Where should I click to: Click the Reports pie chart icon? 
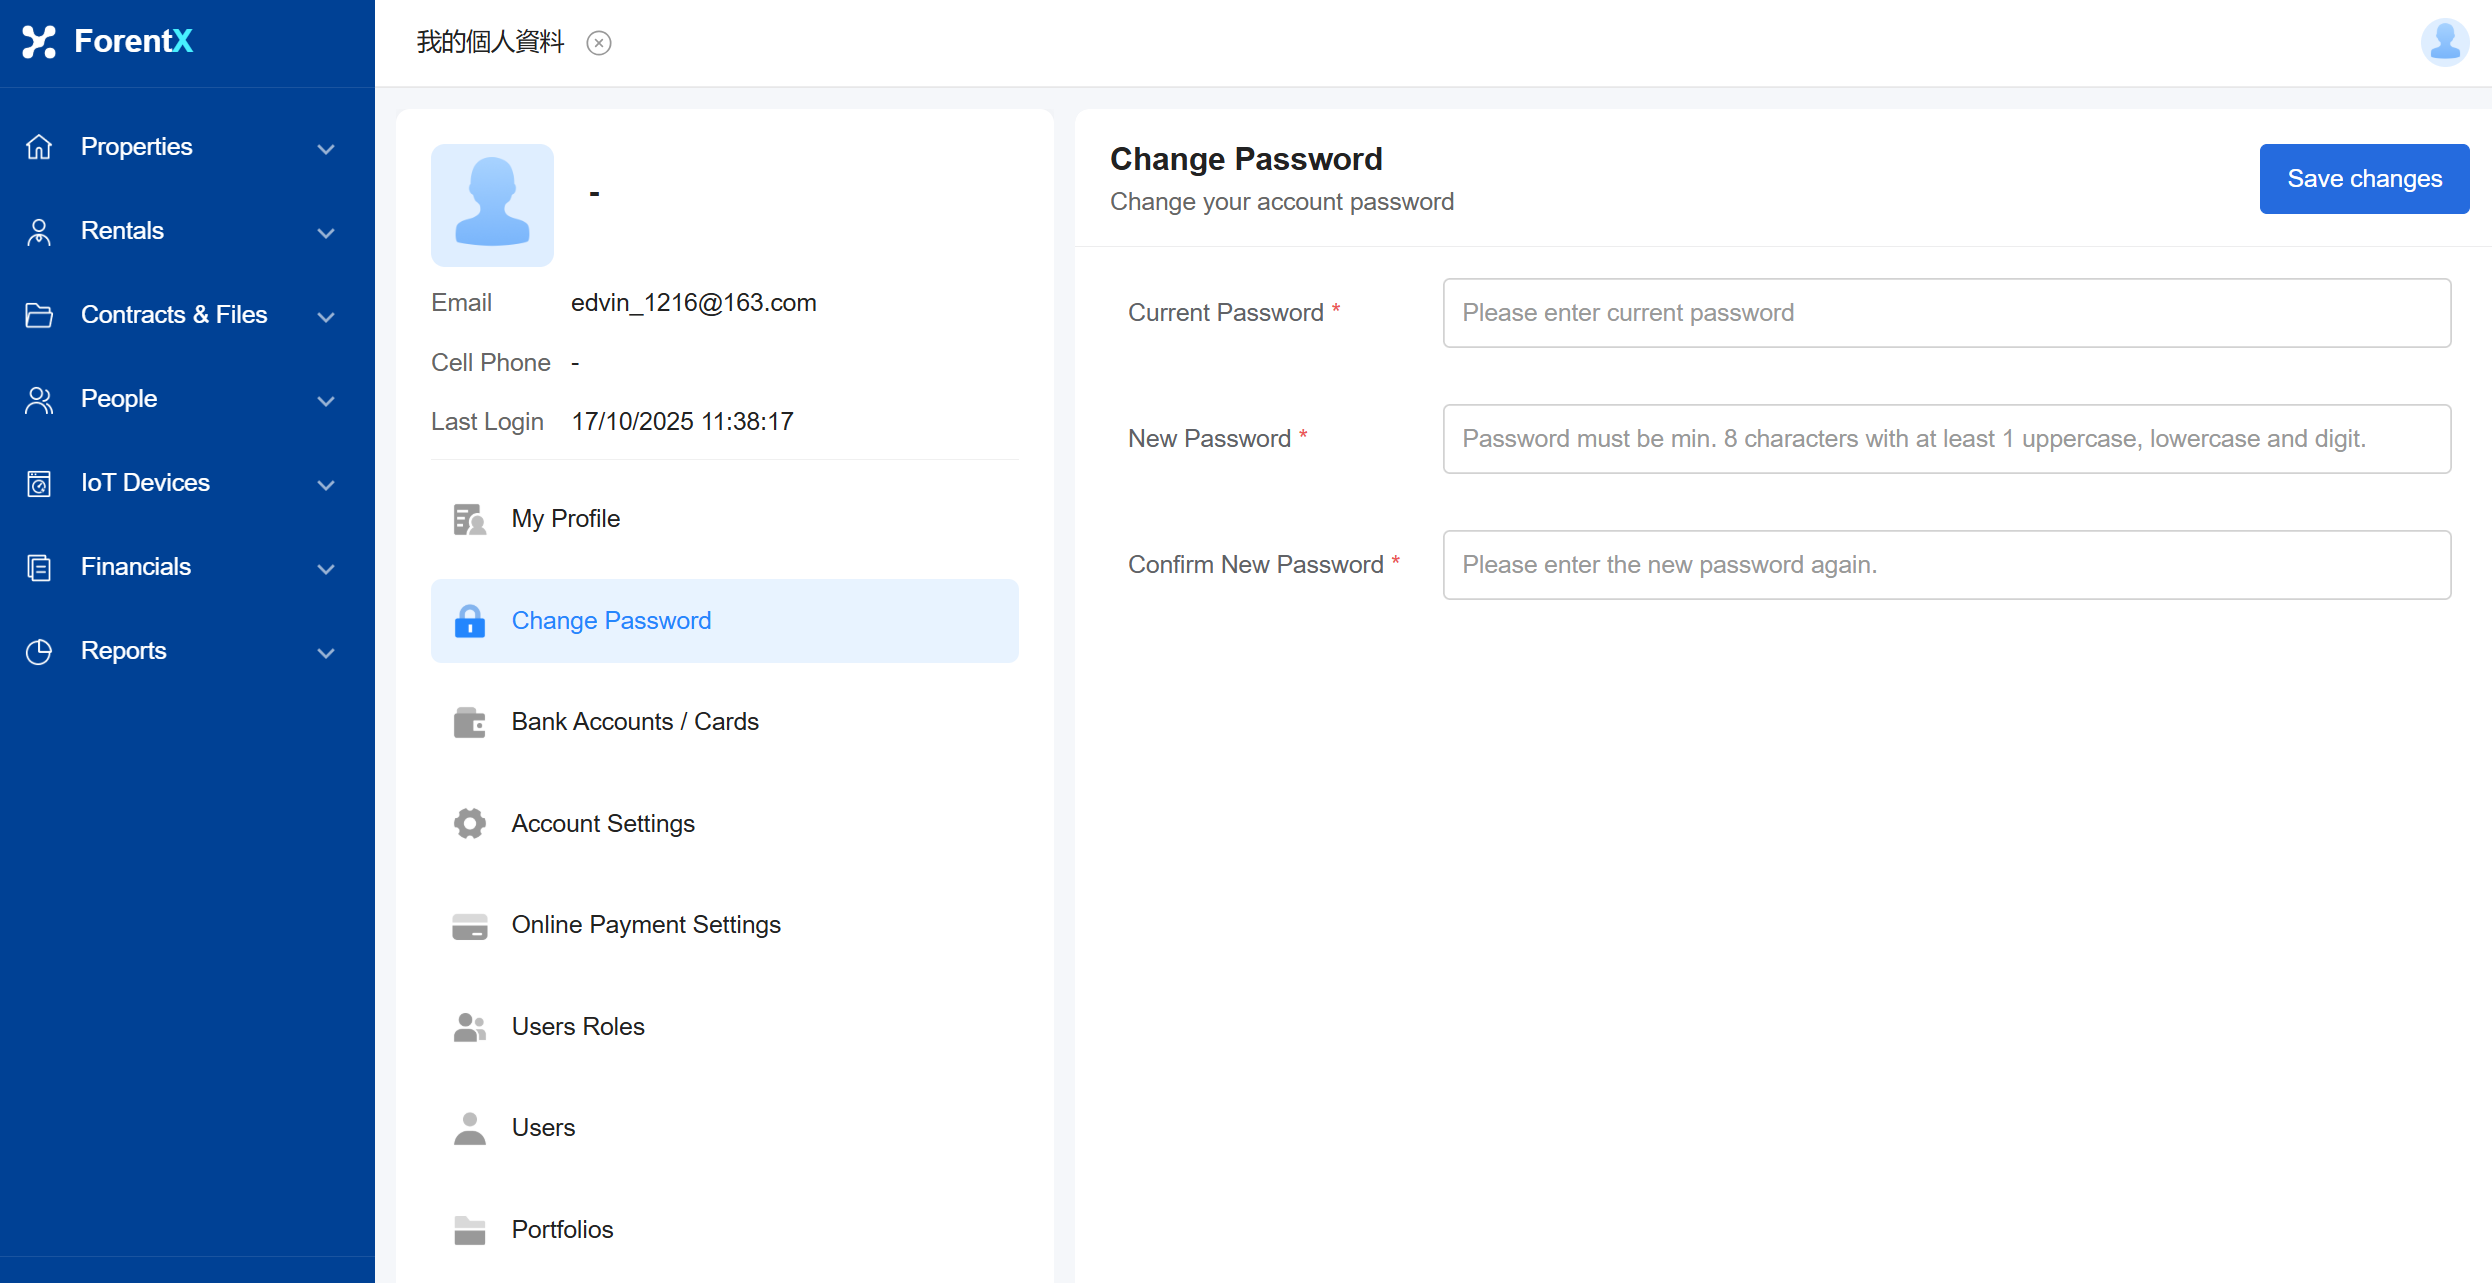(39, 651)
